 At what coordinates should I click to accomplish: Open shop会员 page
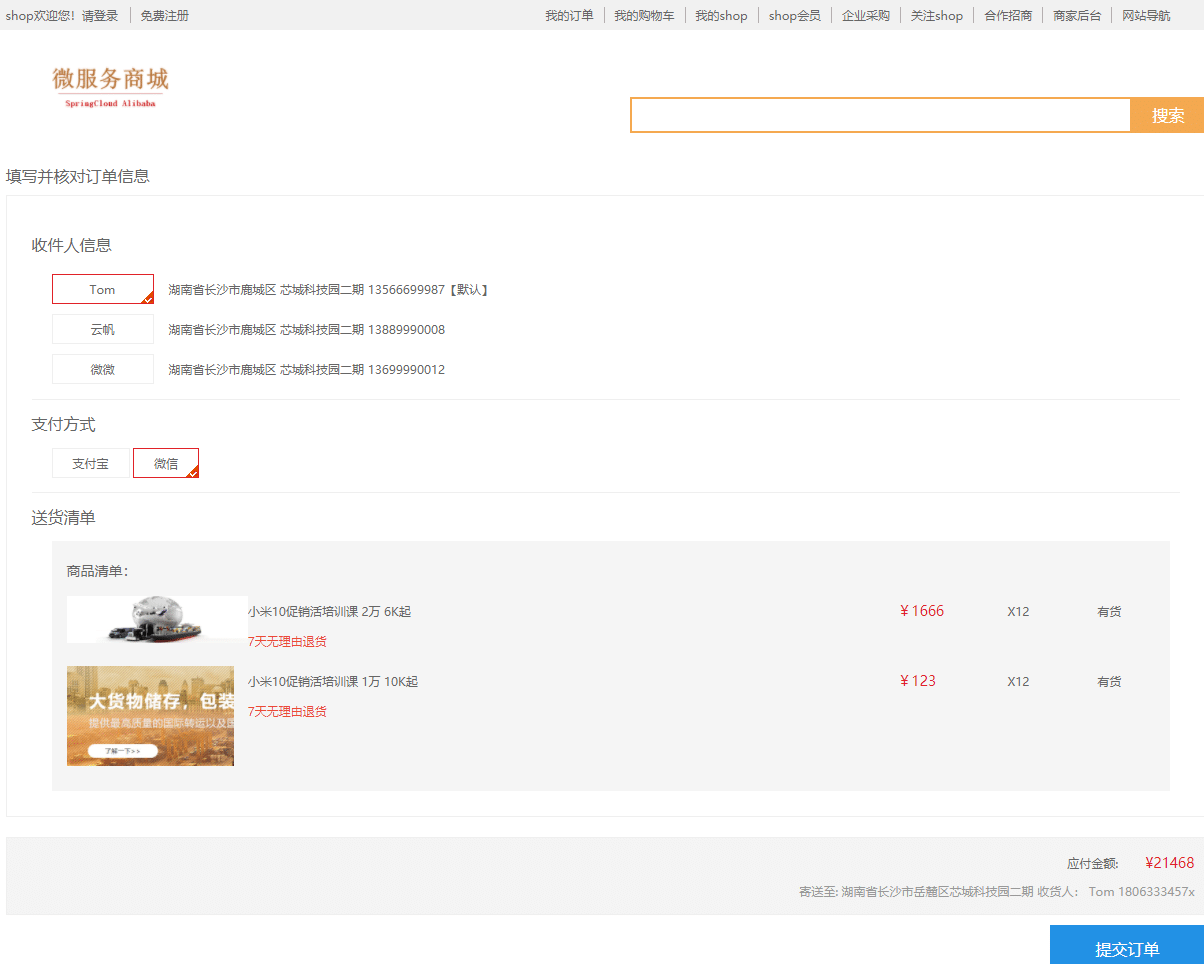pos(794,16)
